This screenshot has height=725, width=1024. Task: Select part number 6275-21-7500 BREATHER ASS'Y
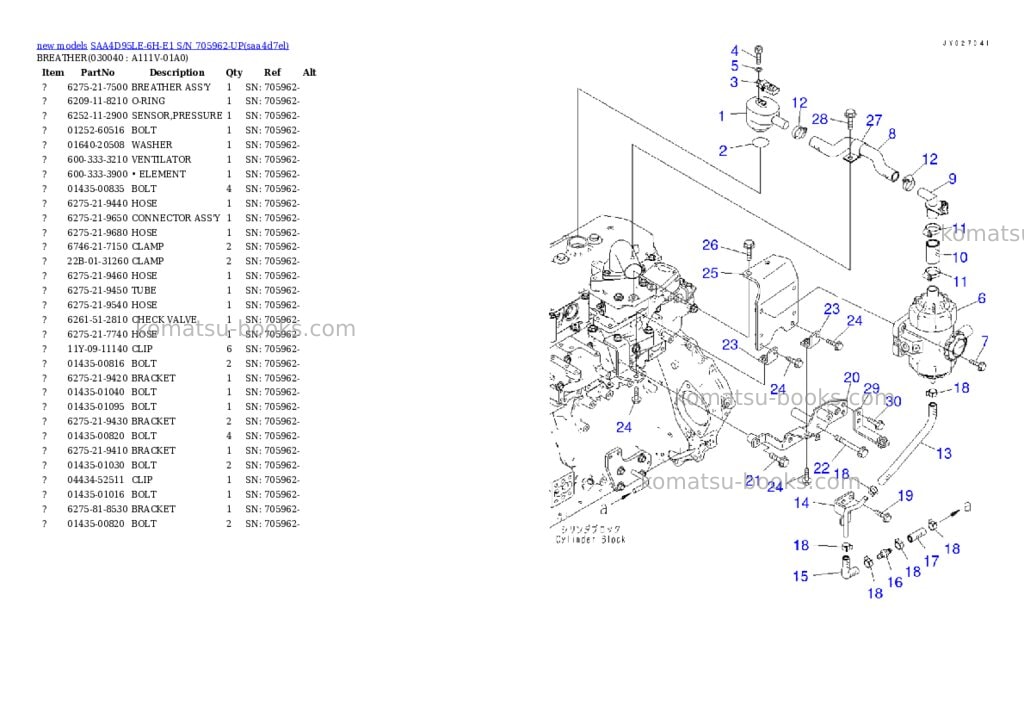pyautogui.click(x=171, y=87)
